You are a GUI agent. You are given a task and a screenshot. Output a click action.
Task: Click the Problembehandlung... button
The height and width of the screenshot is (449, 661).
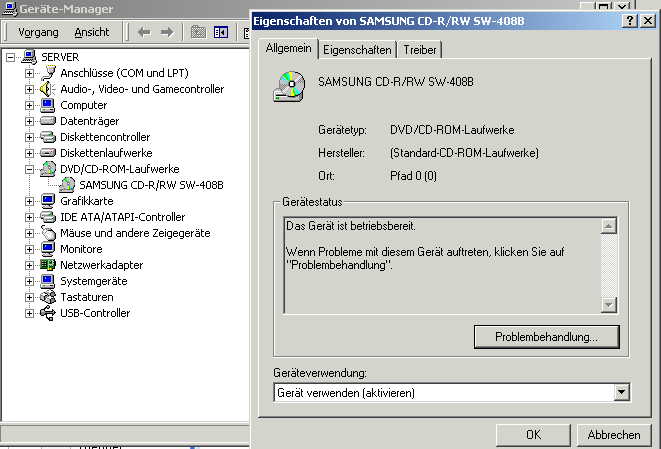coord(547,337)
